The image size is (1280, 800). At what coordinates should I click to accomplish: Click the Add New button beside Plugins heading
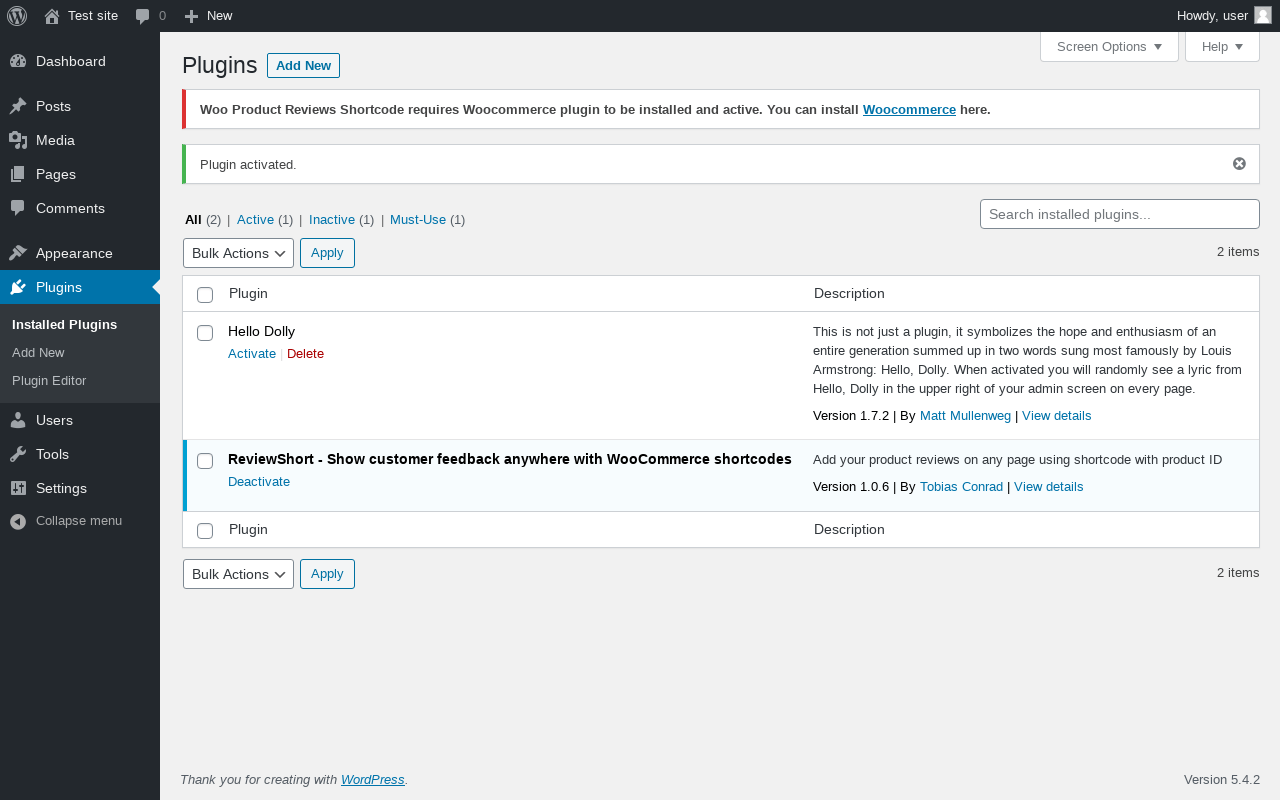(x=303, y=65)
